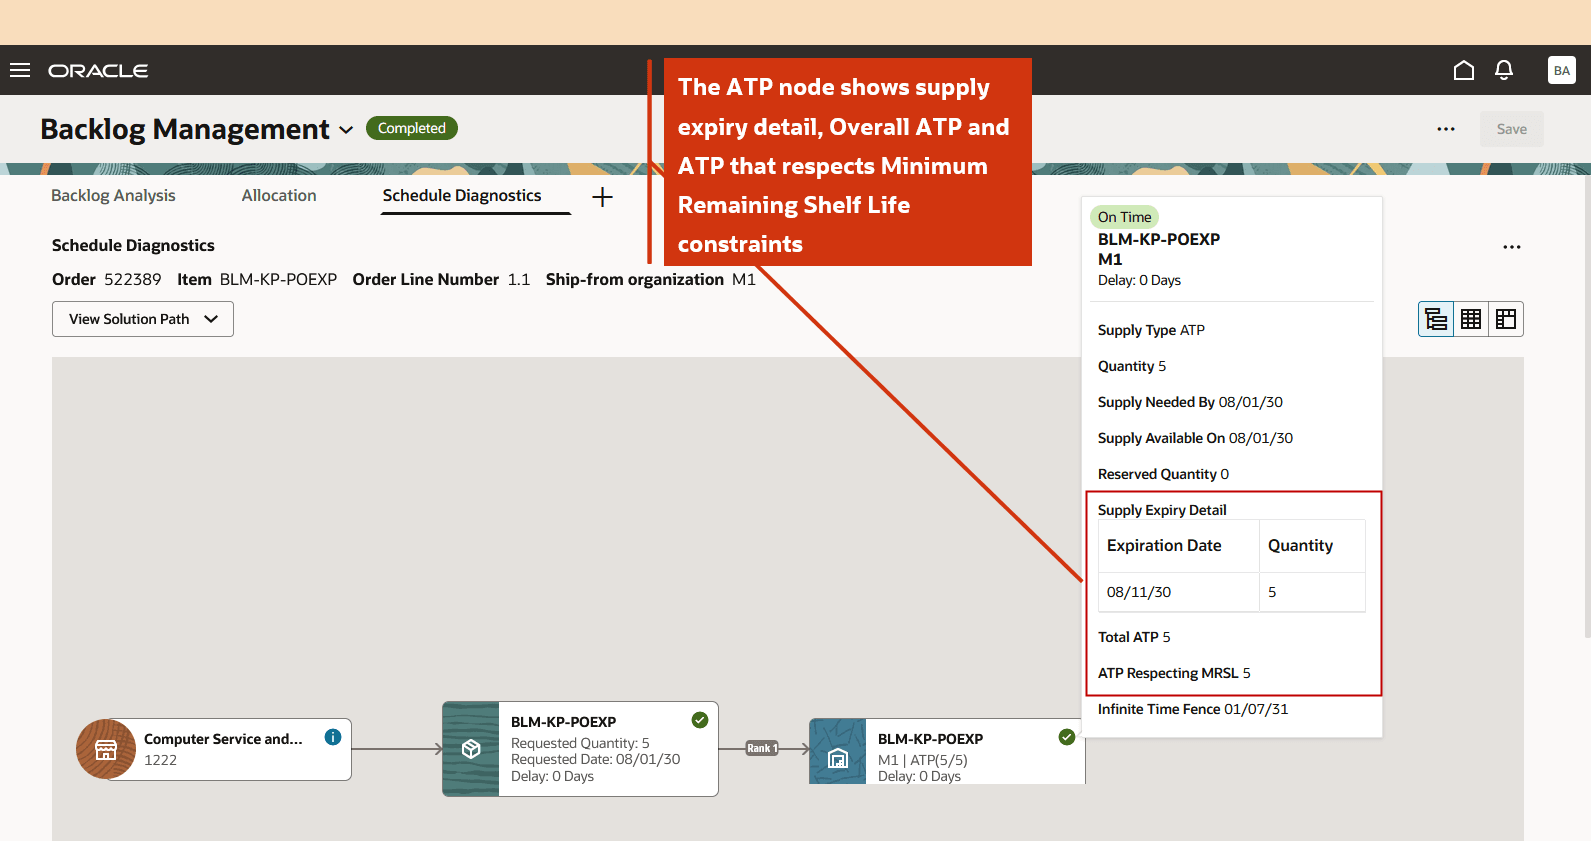Image resolution: width=1591 pixels, height=841 pixels.
Task: Switch to the table grid view icon
Action: pyautogui.click(x=1471, y=319)
